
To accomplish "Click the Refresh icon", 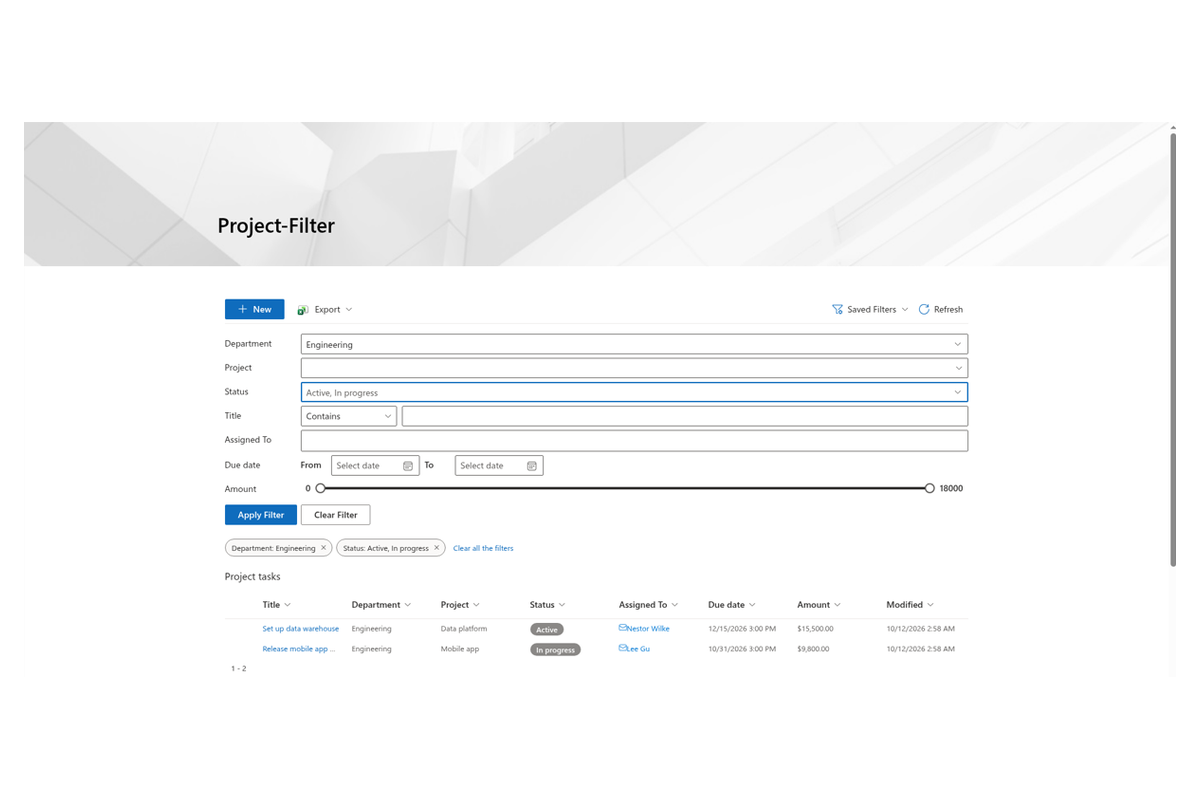I will coord(924,310).
